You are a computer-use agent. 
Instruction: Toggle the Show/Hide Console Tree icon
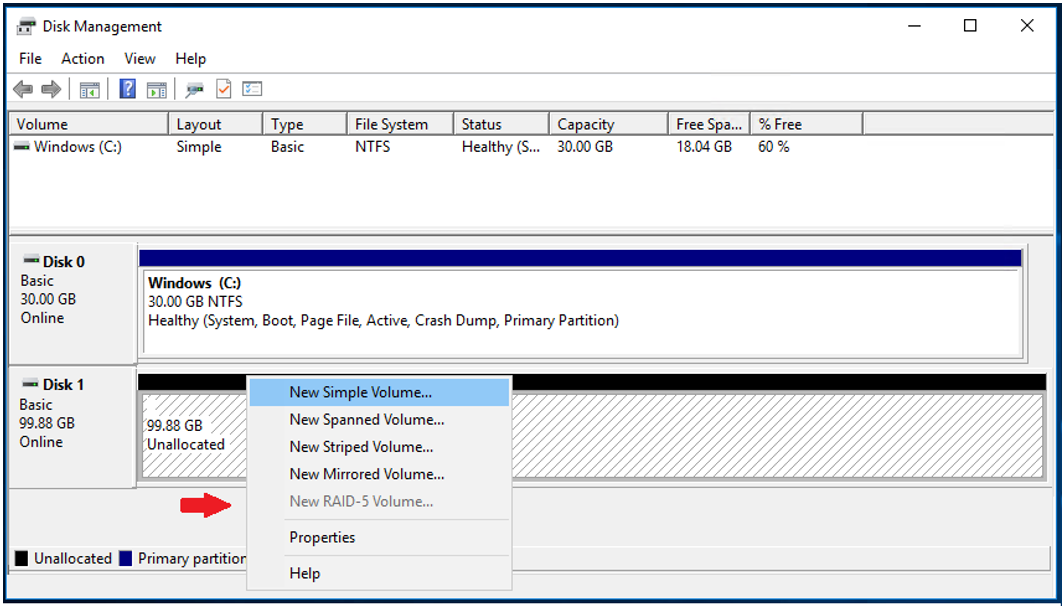pyautogui.click(x=90, y=90)
